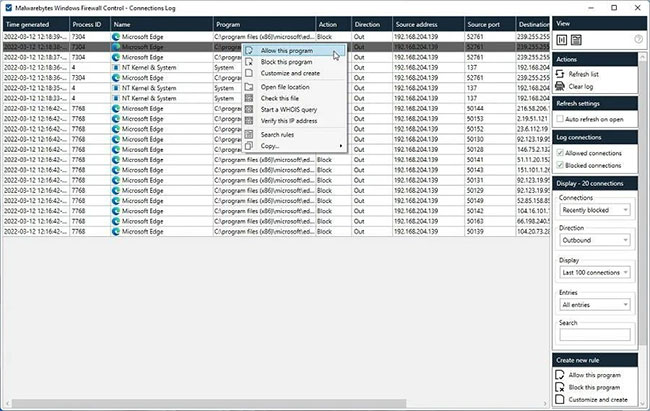Select Allow this program in context menu
The width and height of the screenshot is (650, 411).
(294, 51)
